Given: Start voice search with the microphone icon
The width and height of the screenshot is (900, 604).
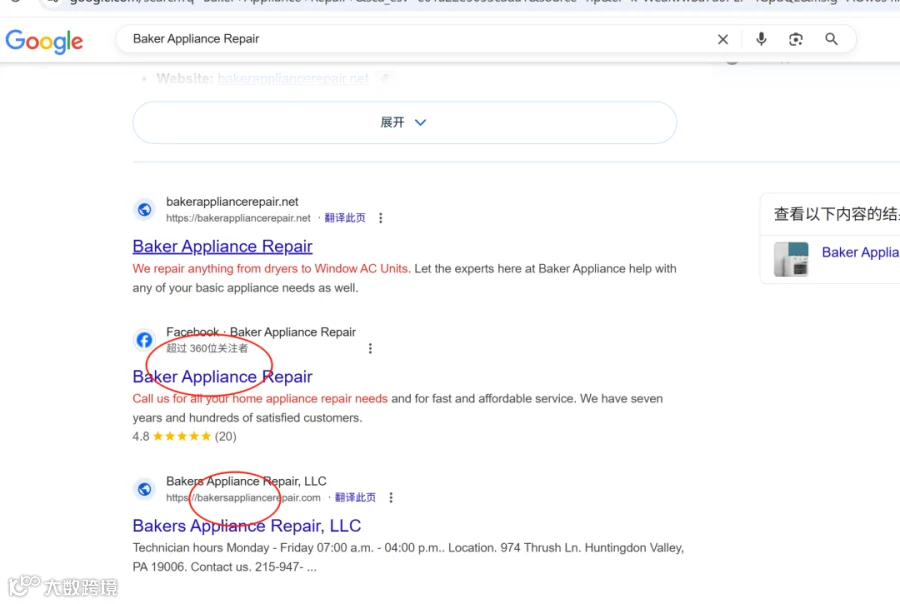Looking at the screenshot, I should [761, 39].
